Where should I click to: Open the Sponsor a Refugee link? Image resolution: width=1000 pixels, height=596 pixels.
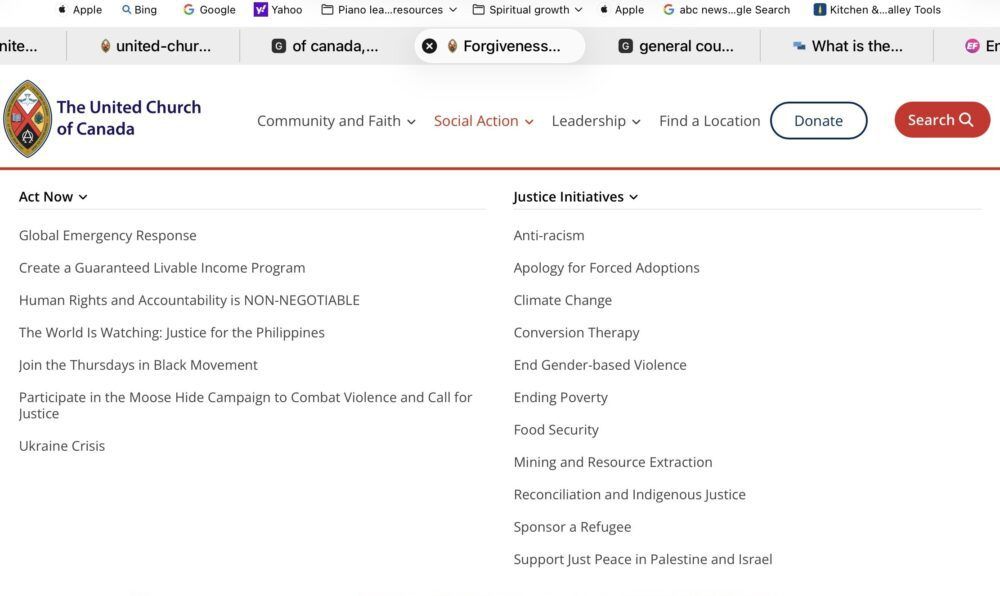click(x=573, y=527)
